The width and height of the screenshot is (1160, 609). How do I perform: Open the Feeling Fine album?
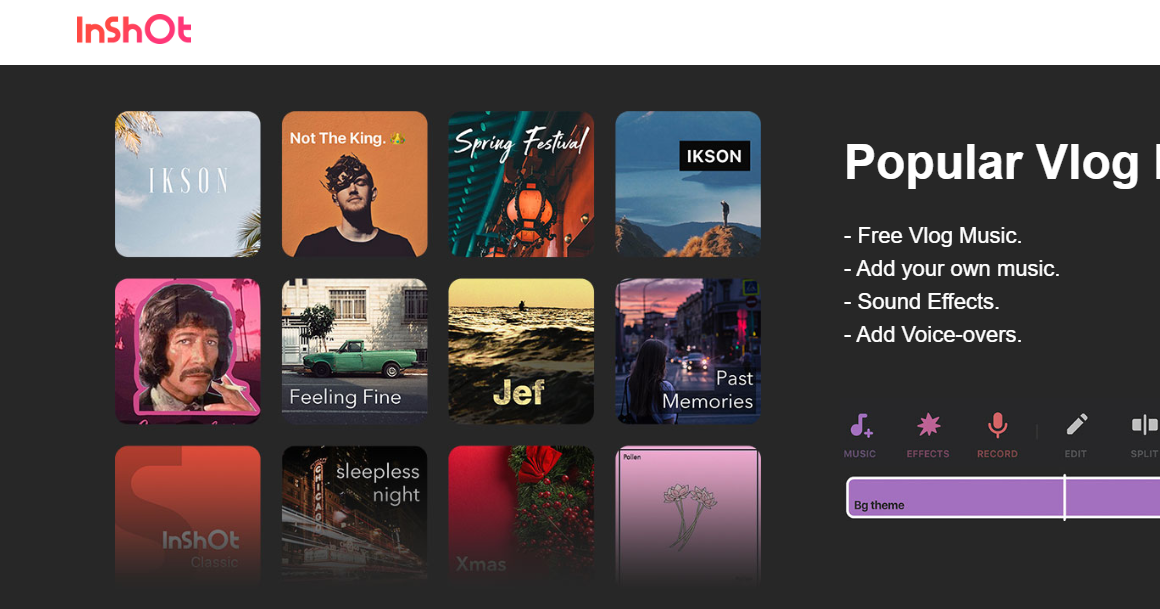[x=354, y=351]
